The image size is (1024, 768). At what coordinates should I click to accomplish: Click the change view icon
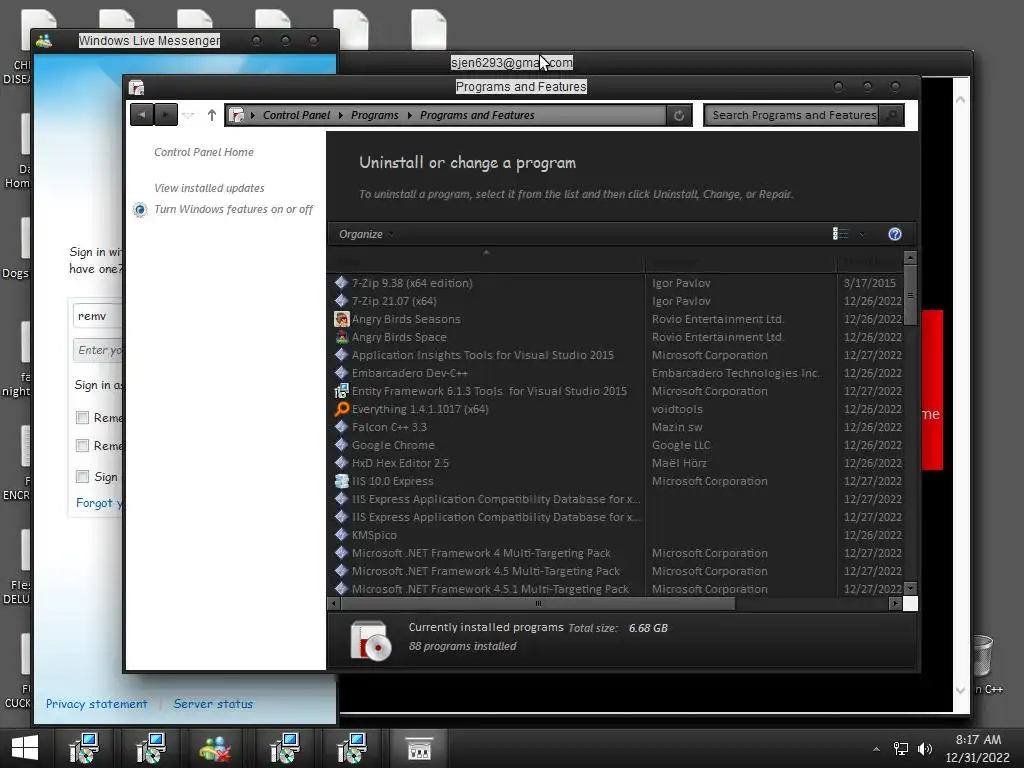840,234
